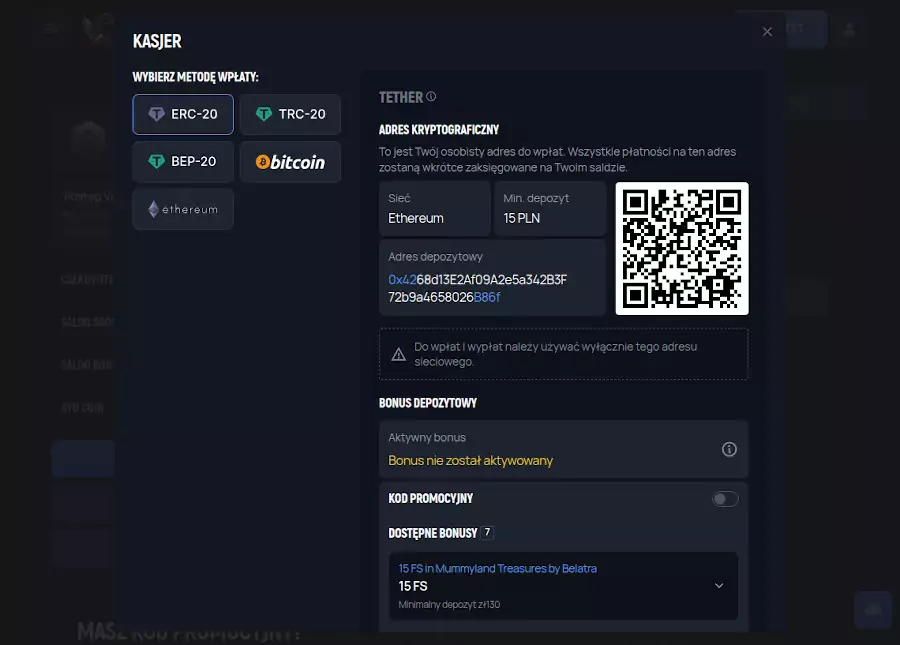Screen dimensions: 900x645
Task: Click the Min. depozyt 15 PLN field
Action: pyautogui.click(x=550, y=208)
